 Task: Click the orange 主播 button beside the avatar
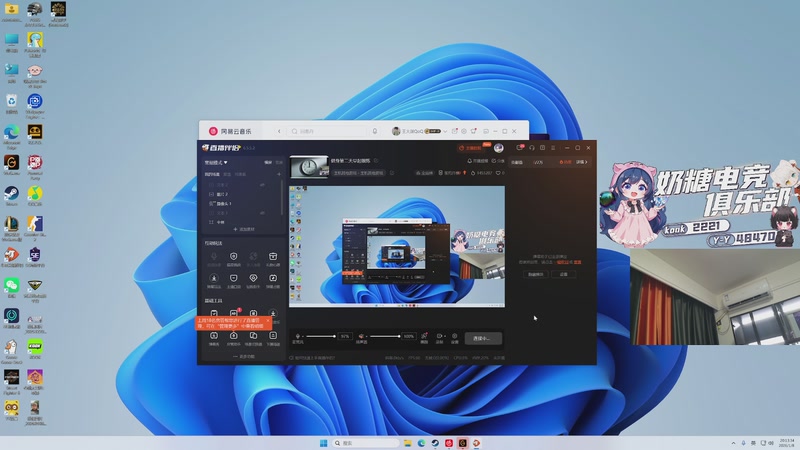tap(470, 148)
